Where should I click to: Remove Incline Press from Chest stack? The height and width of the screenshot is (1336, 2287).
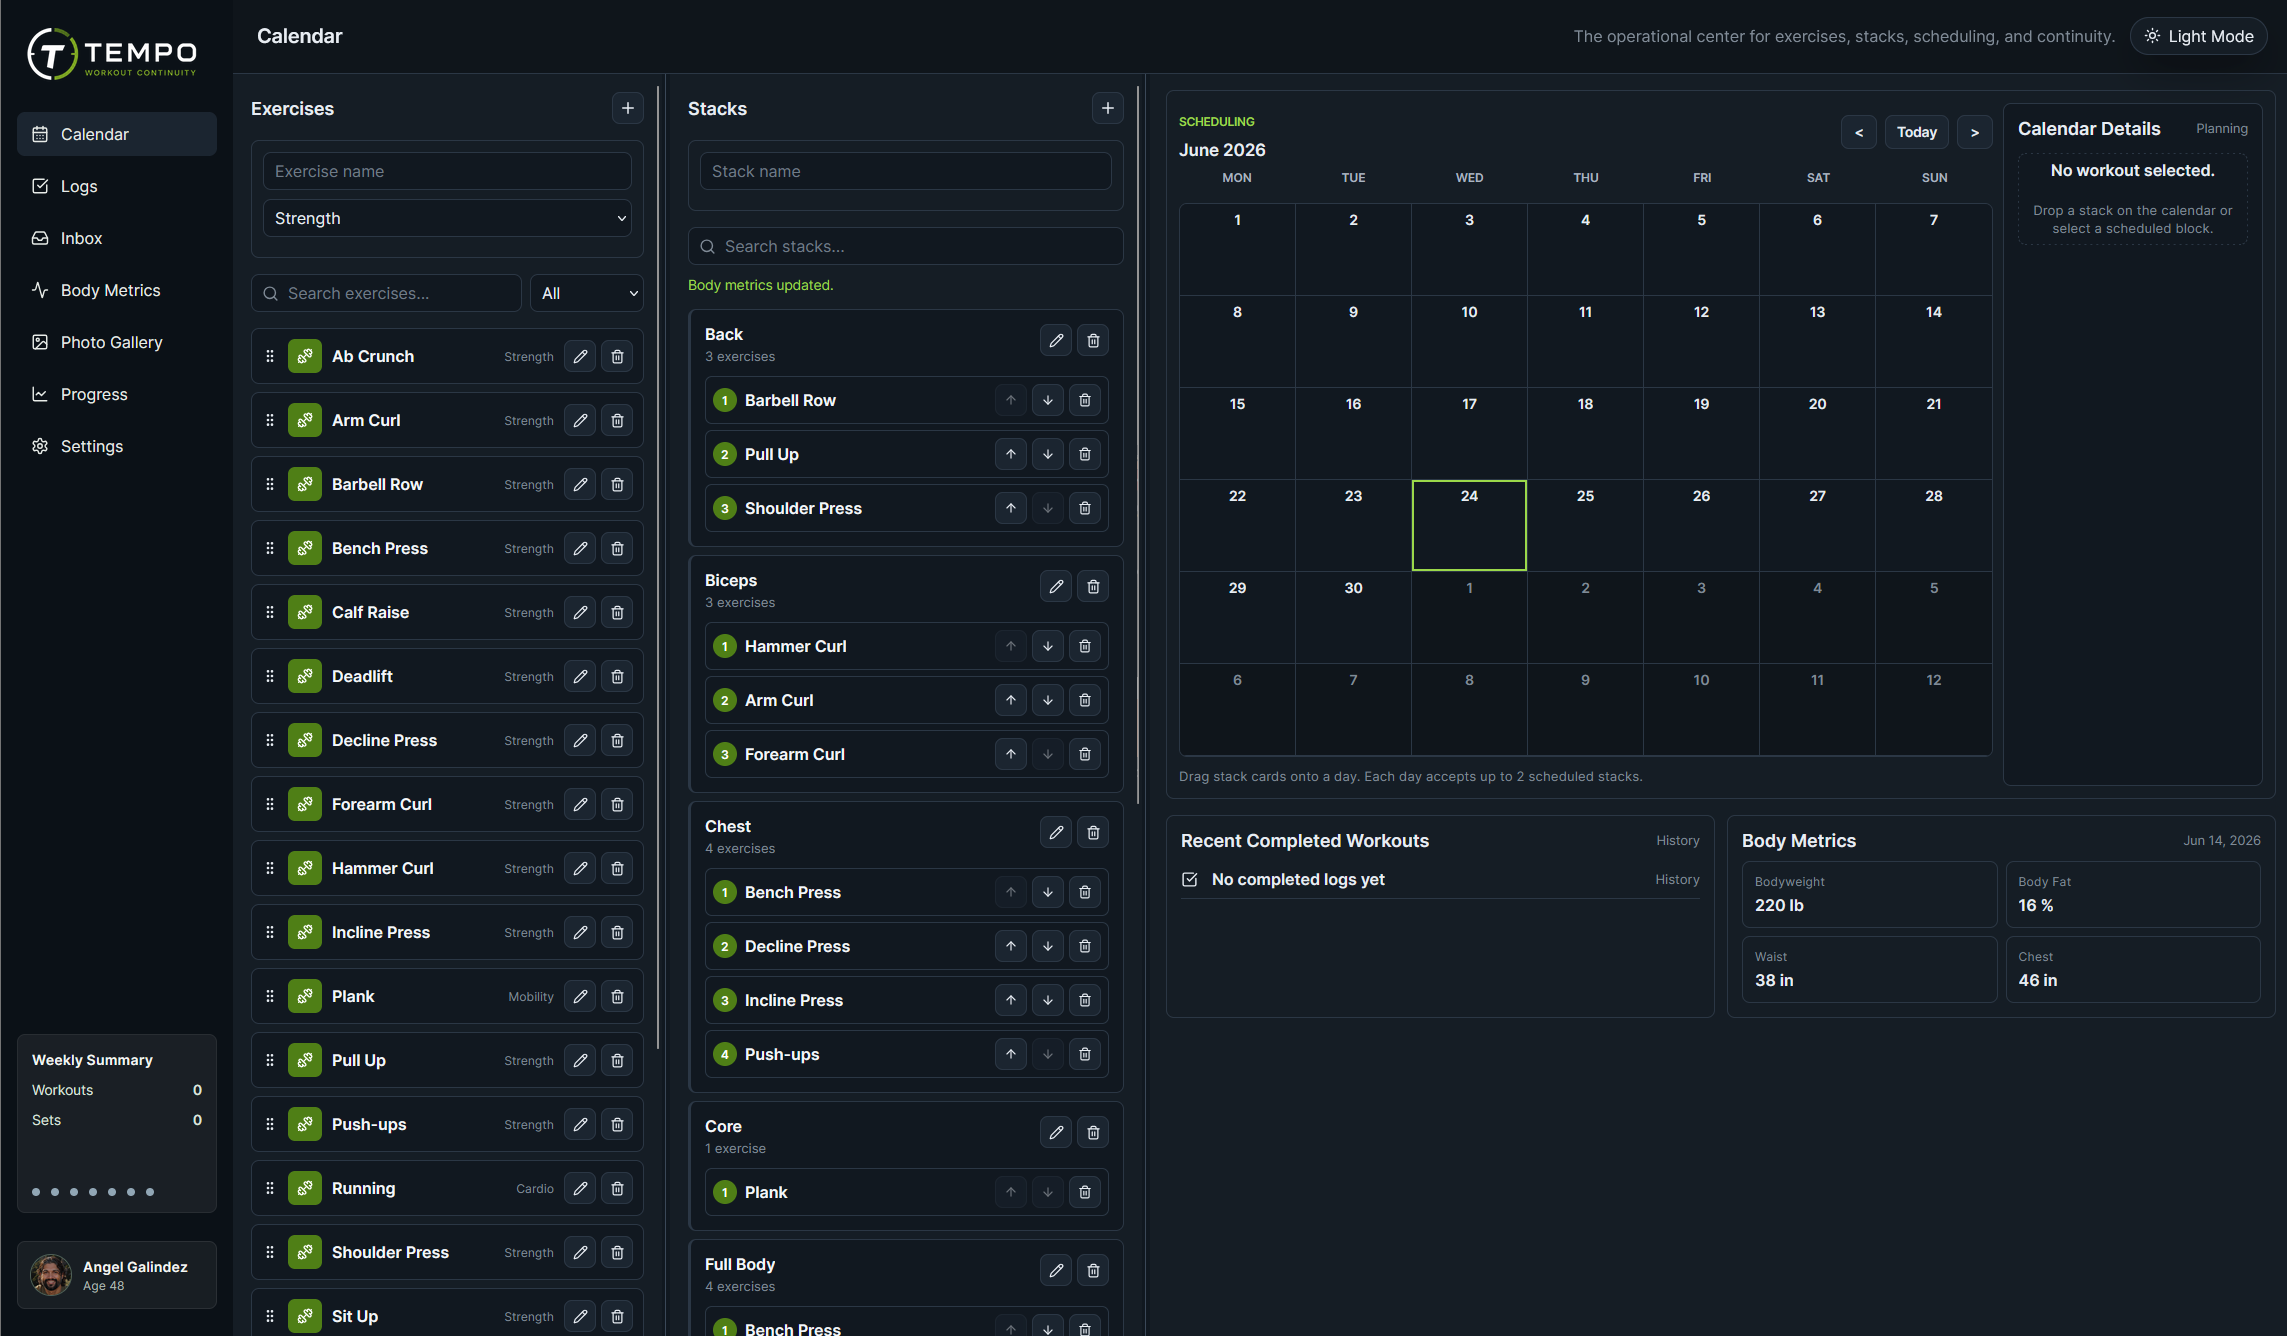[x=1085, y=1000]
